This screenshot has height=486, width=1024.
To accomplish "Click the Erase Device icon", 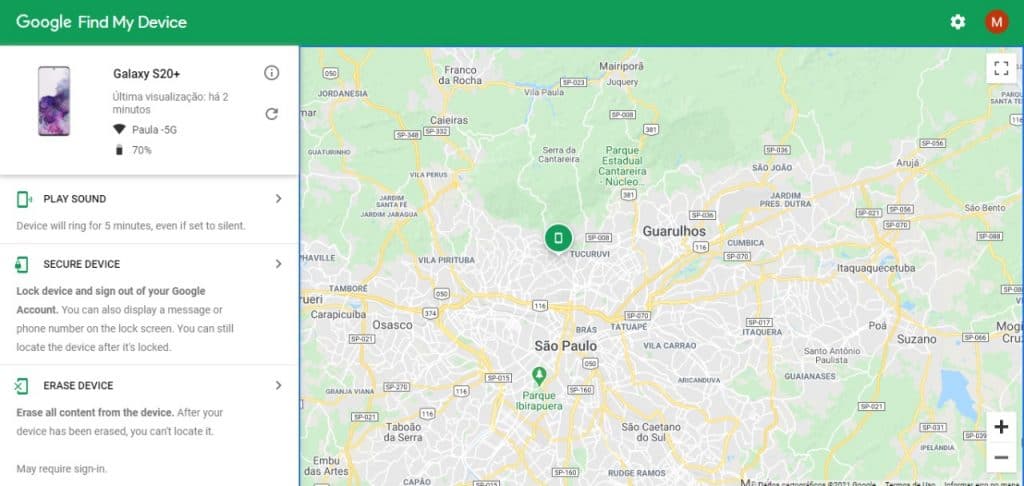I will tap(23, 386).
